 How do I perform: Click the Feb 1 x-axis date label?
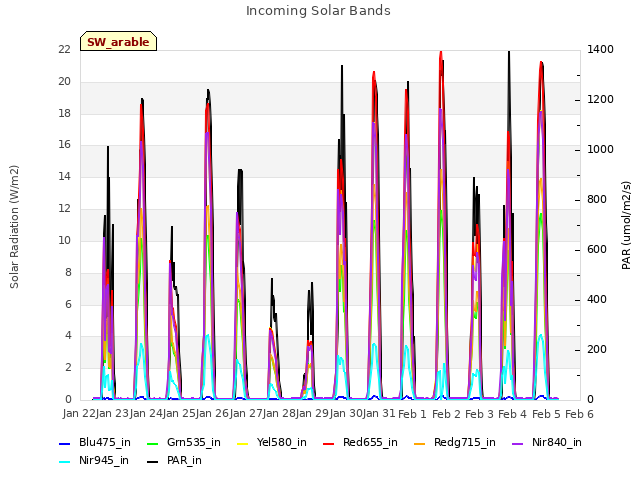pos(412,414)
